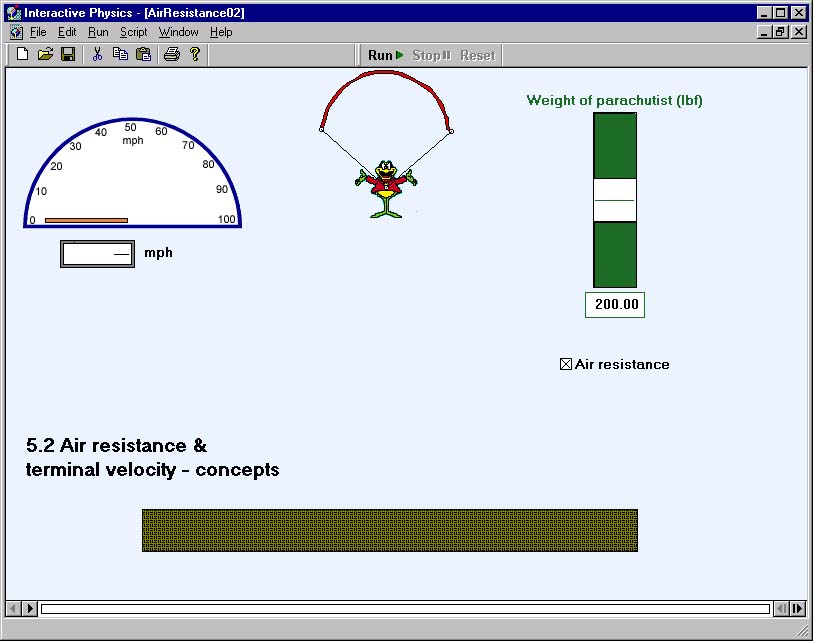Screen dimensions: 813x641
Task: Open the Run menu
Action: tap(98, 32)
